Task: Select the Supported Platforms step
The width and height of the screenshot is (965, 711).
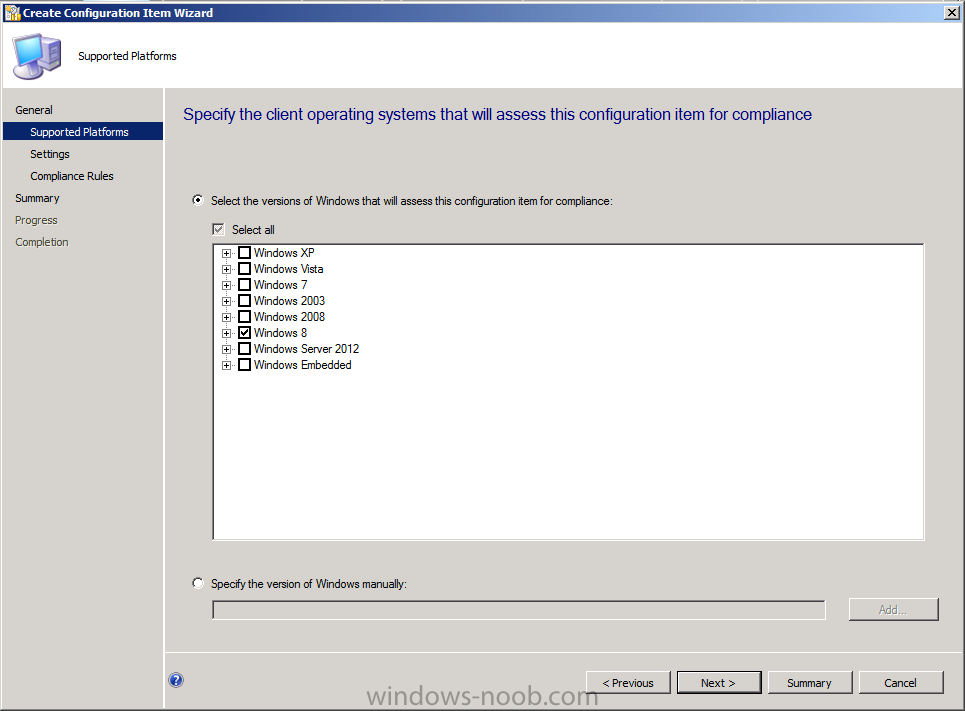Action: pos(83,132)
